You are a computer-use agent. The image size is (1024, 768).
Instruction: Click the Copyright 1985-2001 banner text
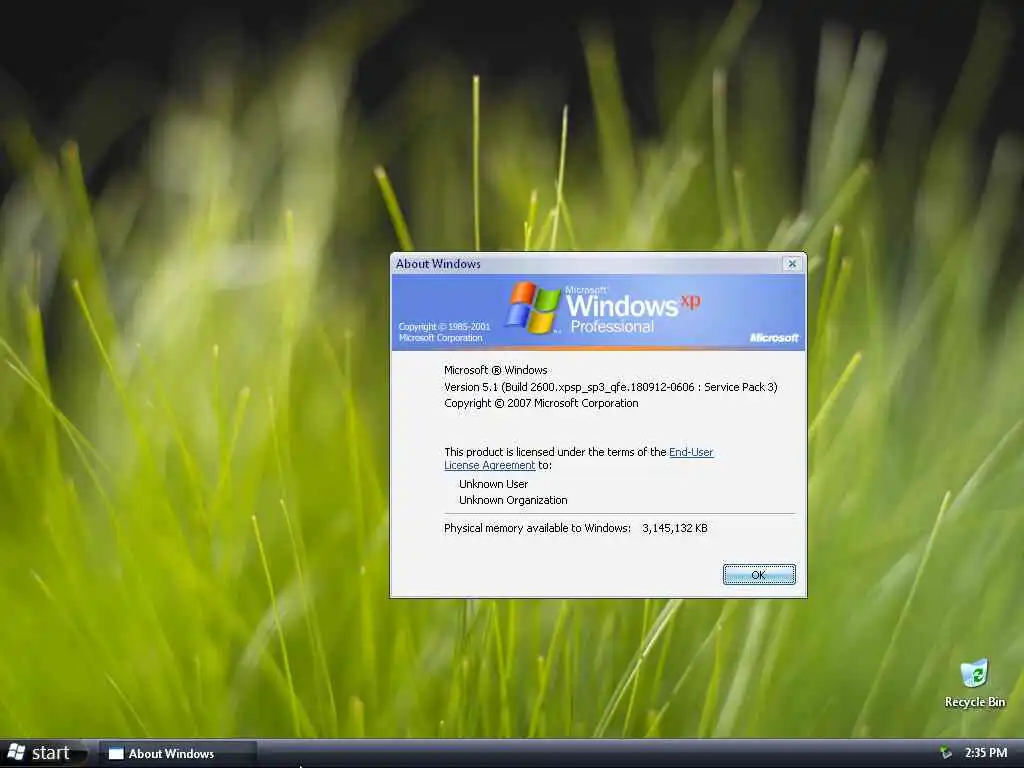[444, 332]
